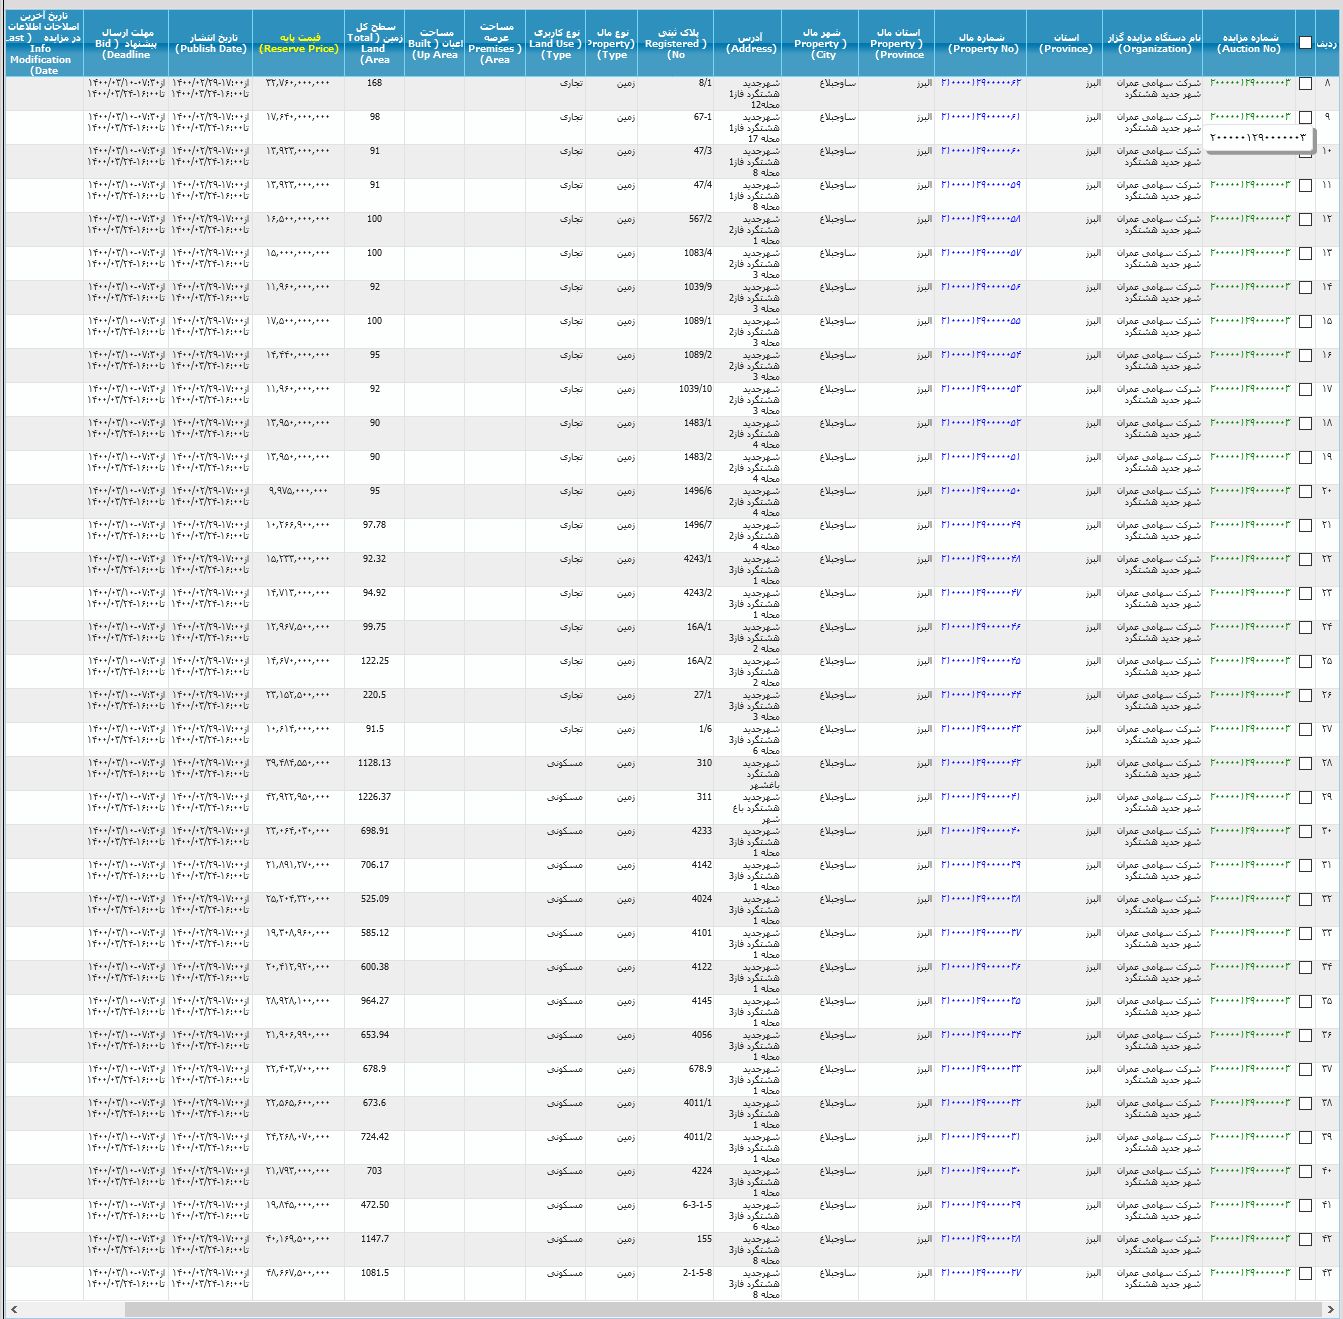Open property number link for plate 4024

click(981, 899)
